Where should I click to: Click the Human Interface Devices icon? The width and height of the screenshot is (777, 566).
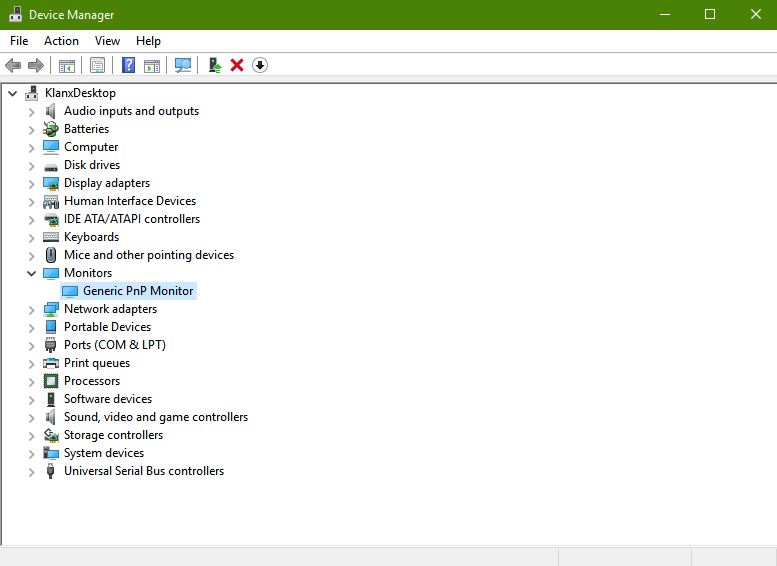(x=51, y=202)
